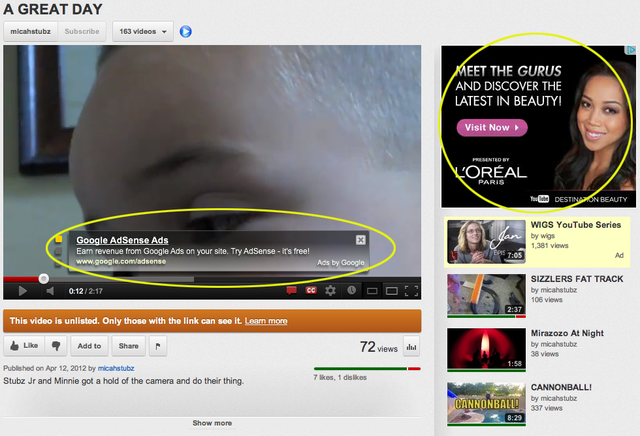Viewport: 640px width, 436px height.
Task: Like the video with thumbs-up button
Action: (24, 346)
